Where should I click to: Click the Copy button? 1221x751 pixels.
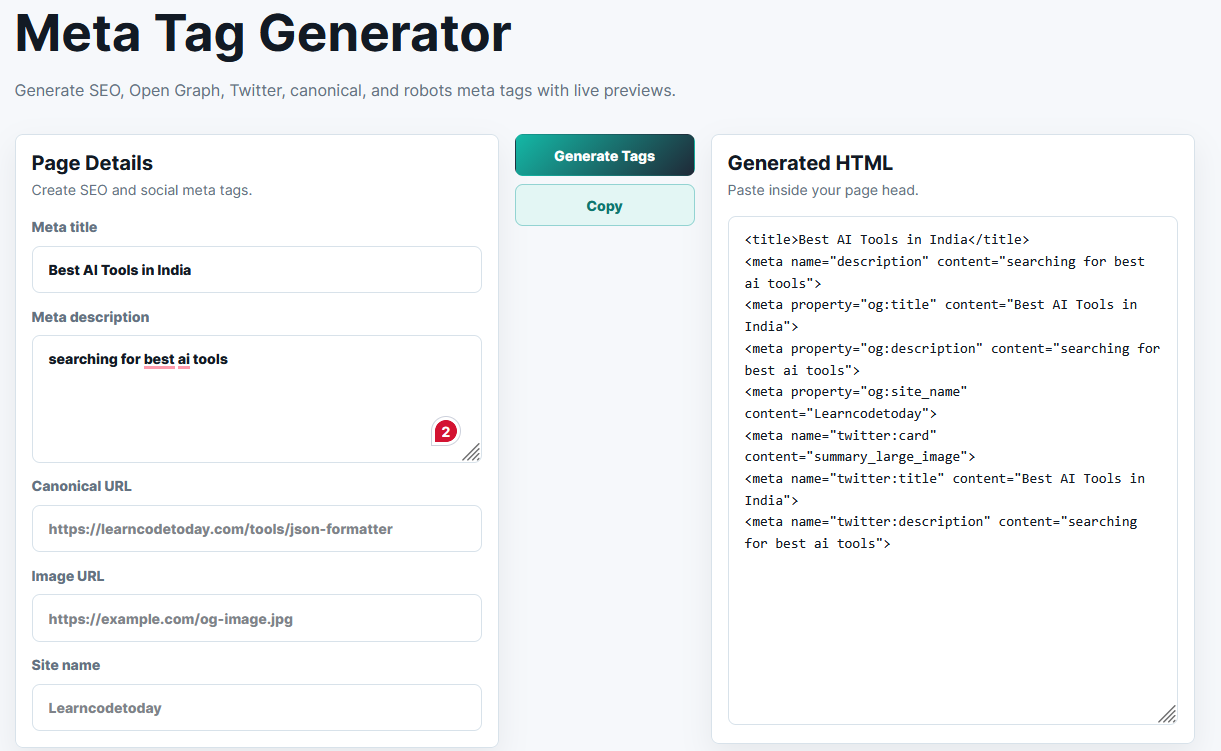604,205
